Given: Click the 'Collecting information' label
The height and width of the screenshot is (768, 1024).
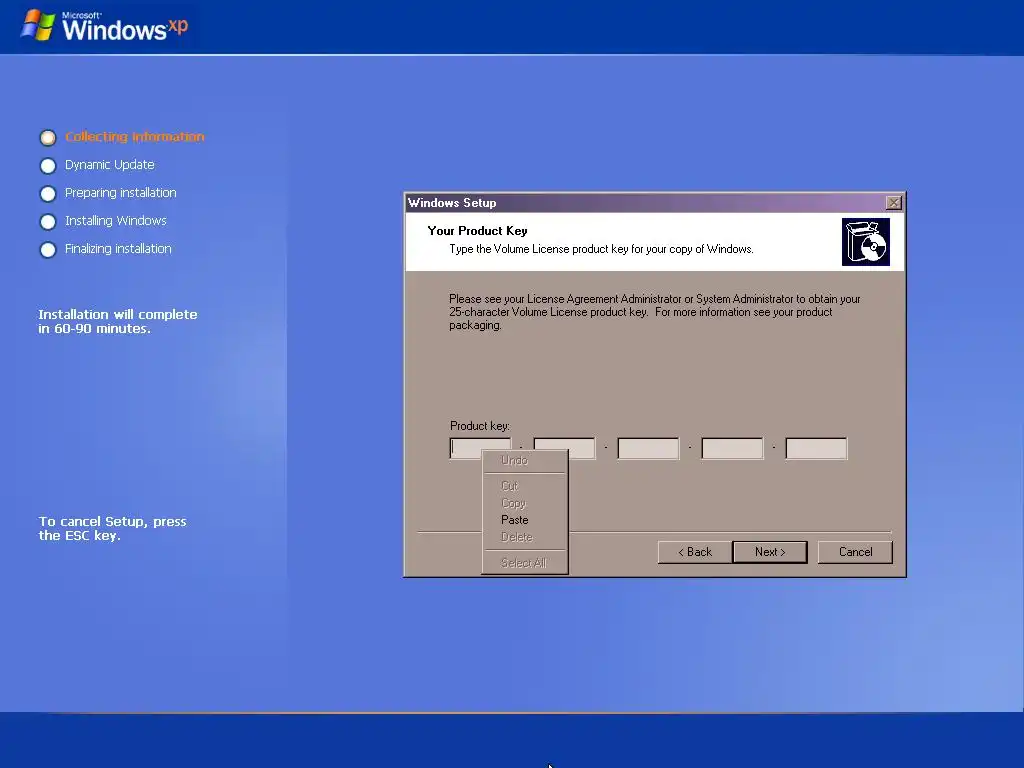Looking at the screenshot, I should tap(135, 136).
